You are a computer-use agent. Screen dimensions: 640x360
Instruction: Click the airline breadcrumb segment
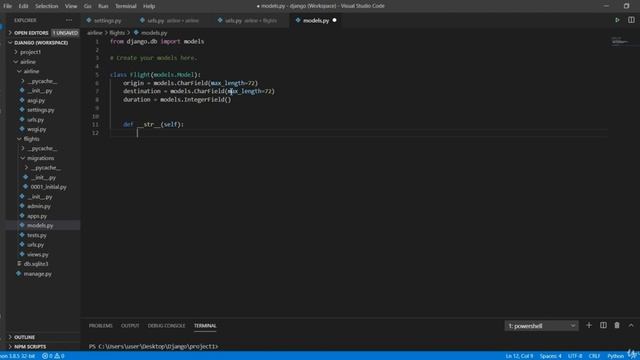(x=95, y=33)
